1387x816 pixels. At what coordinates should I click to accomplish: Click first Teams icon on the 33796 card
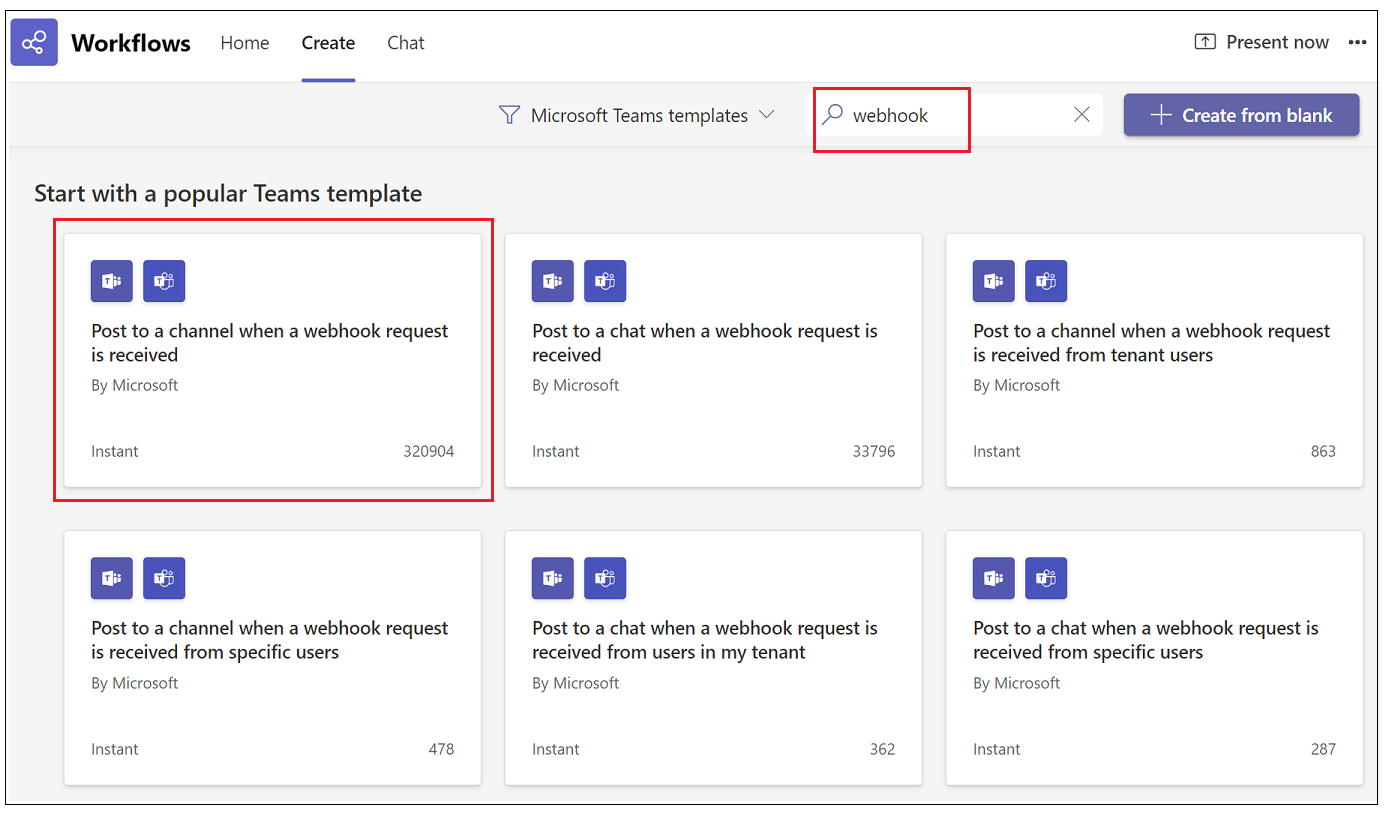pos(553,281)
